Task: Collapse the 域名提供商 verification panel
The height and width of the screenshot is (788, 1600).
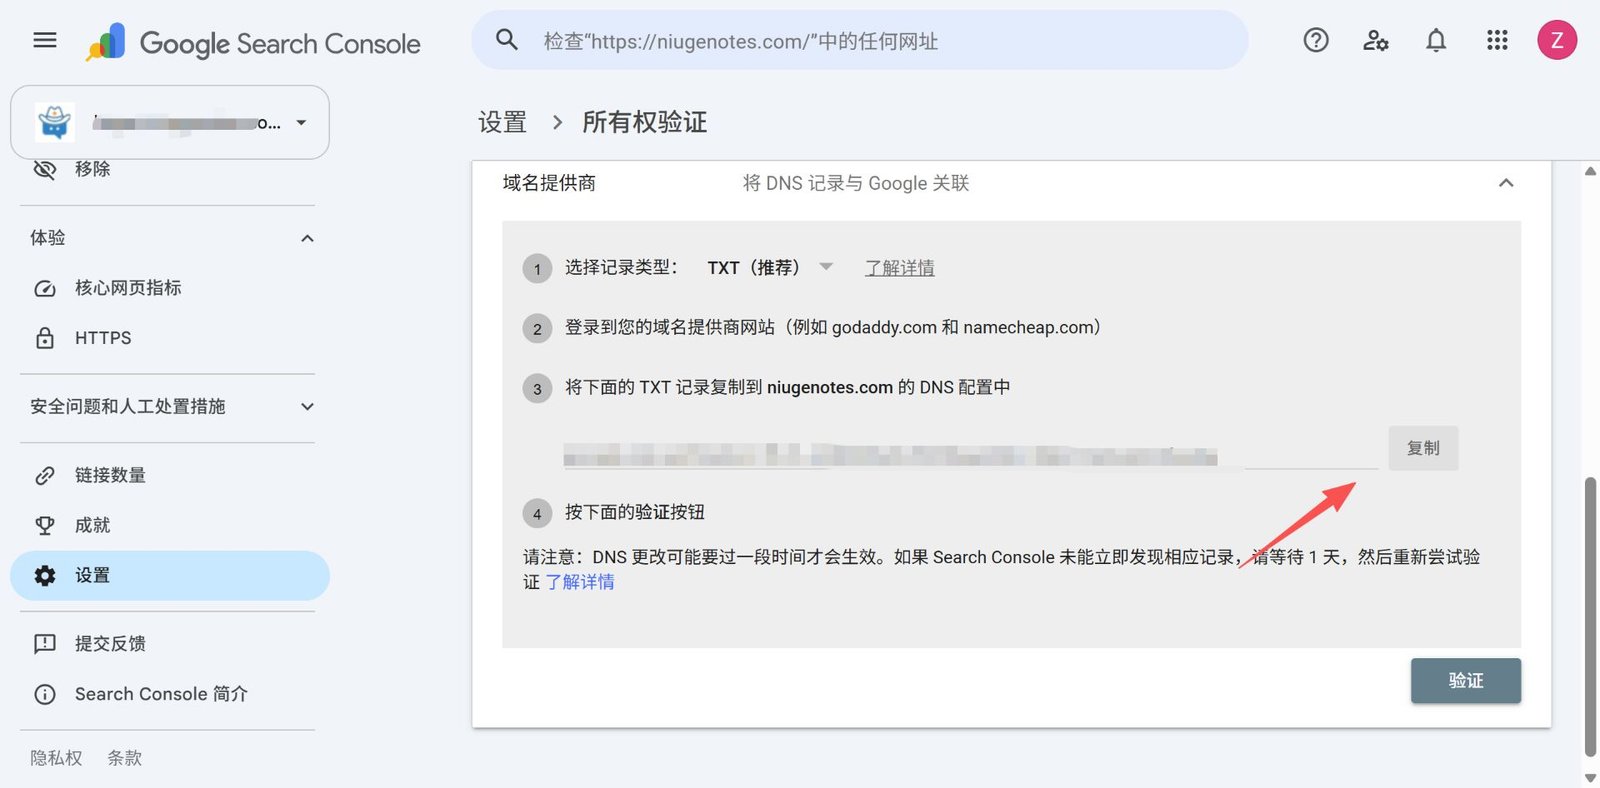Action: [1506, 183]
